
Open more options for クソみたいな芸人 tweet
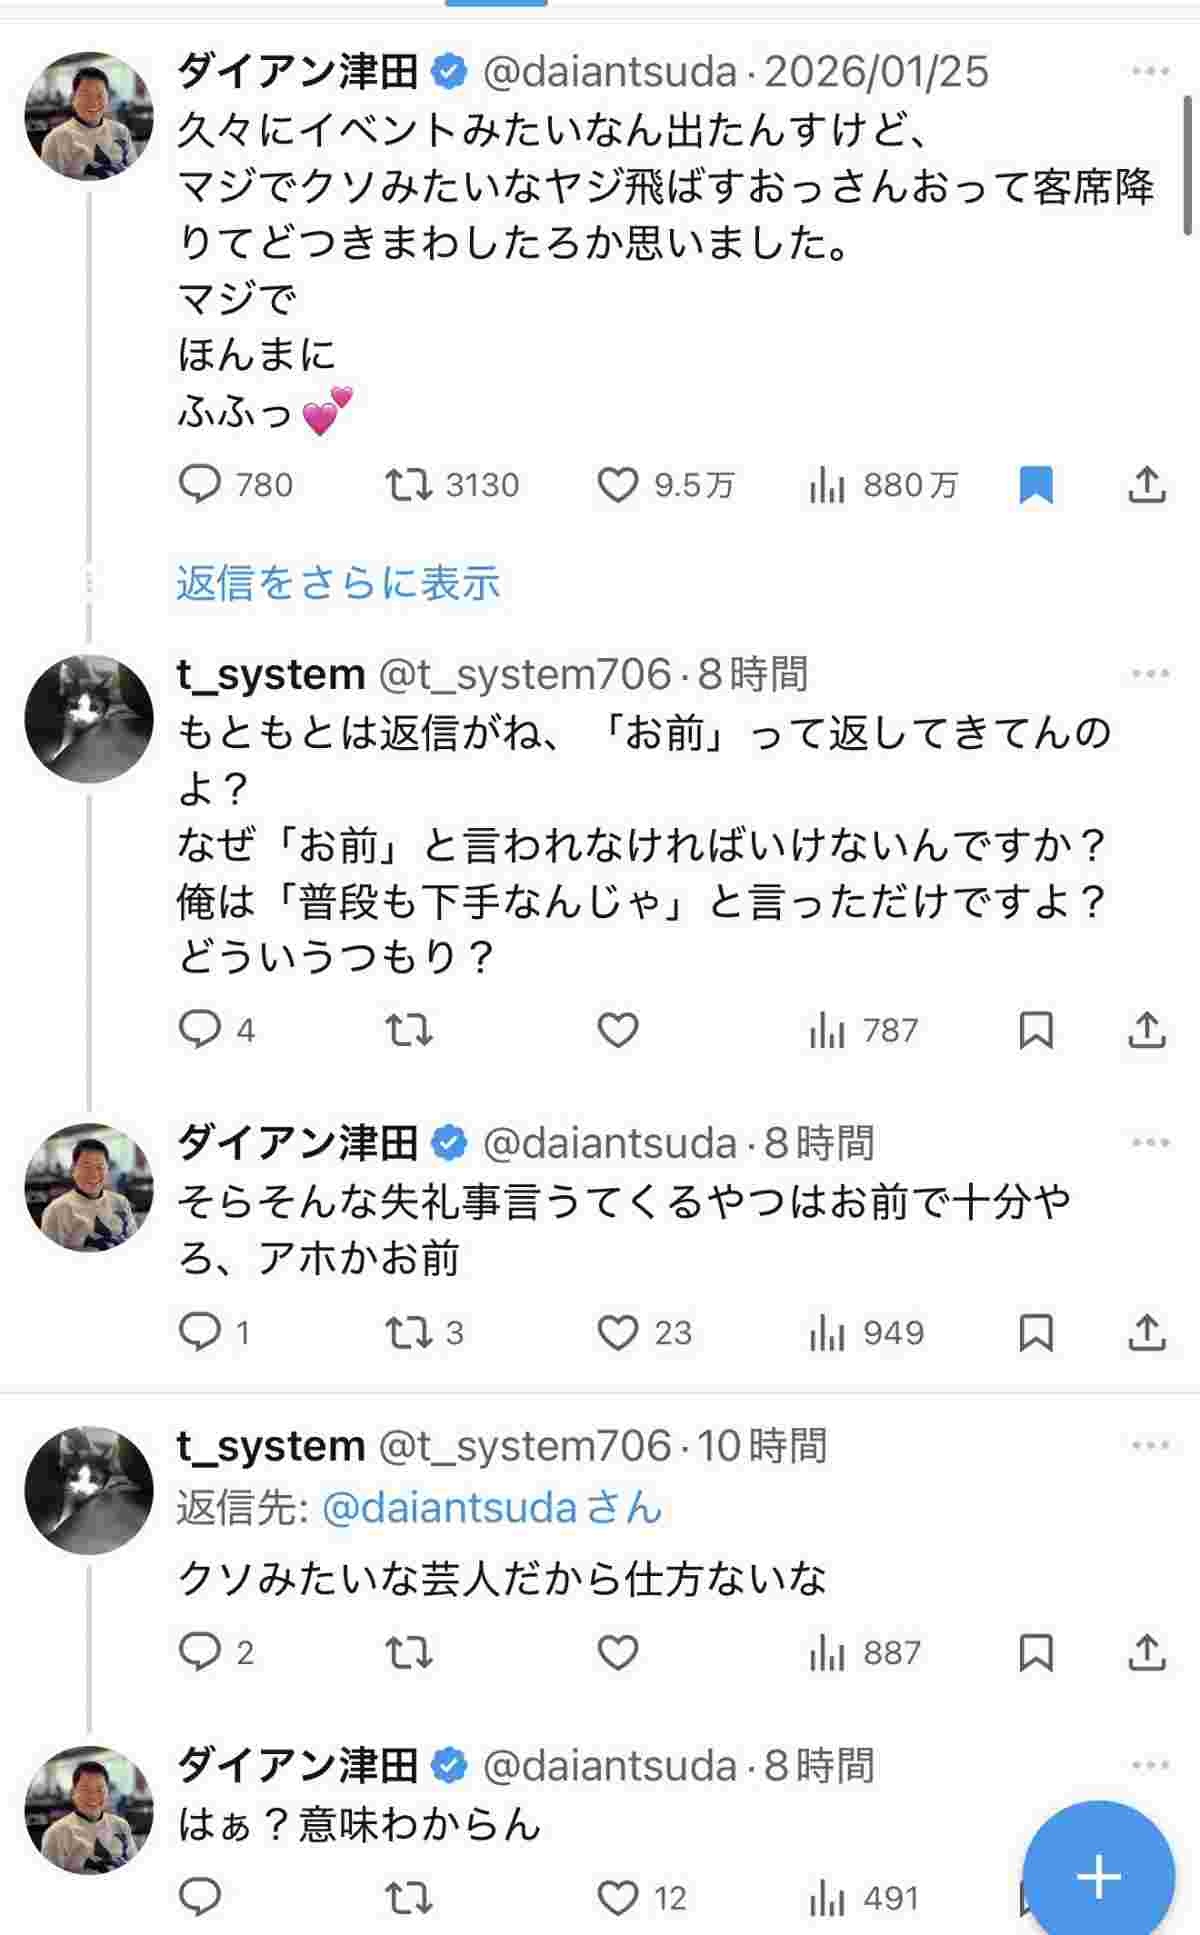(1150, 1446)
